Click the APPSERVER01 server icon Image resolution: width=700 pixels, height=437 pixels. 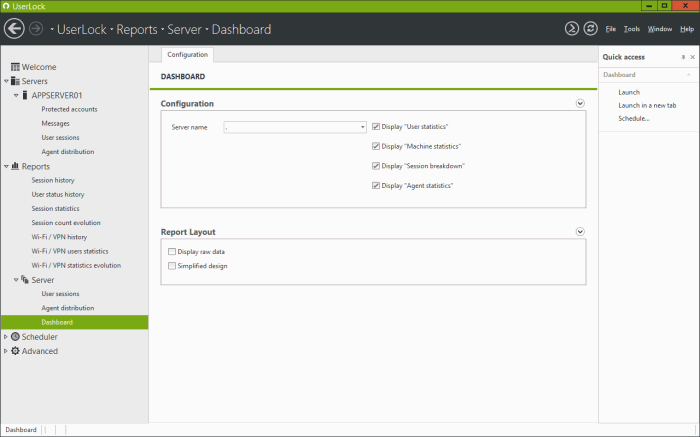coord(25,96)
